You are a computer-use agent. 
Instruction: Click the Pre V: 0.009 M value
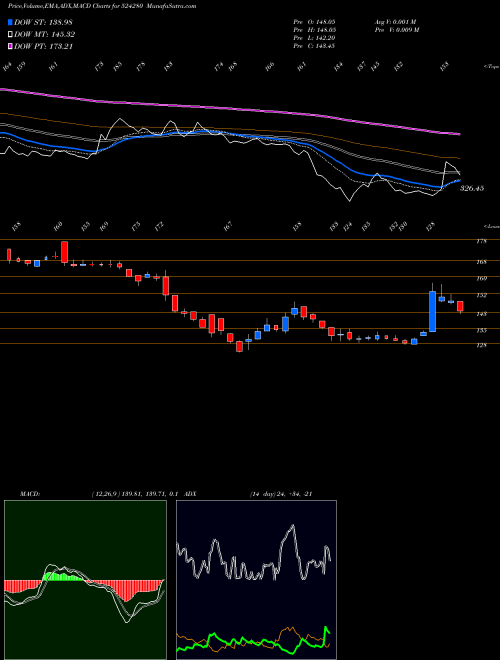[396, 30]
